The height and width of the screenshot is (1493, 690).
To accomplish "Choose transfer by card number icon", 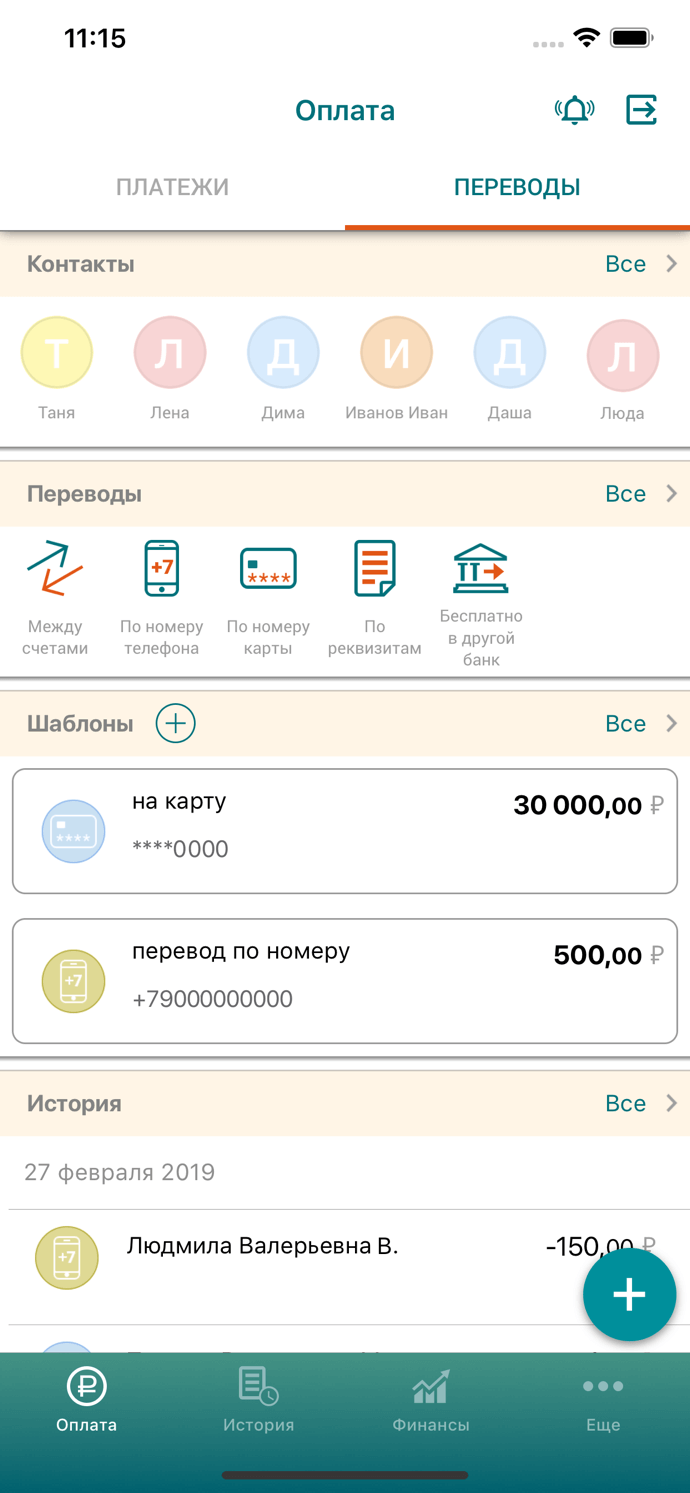I will pos(268,568).
